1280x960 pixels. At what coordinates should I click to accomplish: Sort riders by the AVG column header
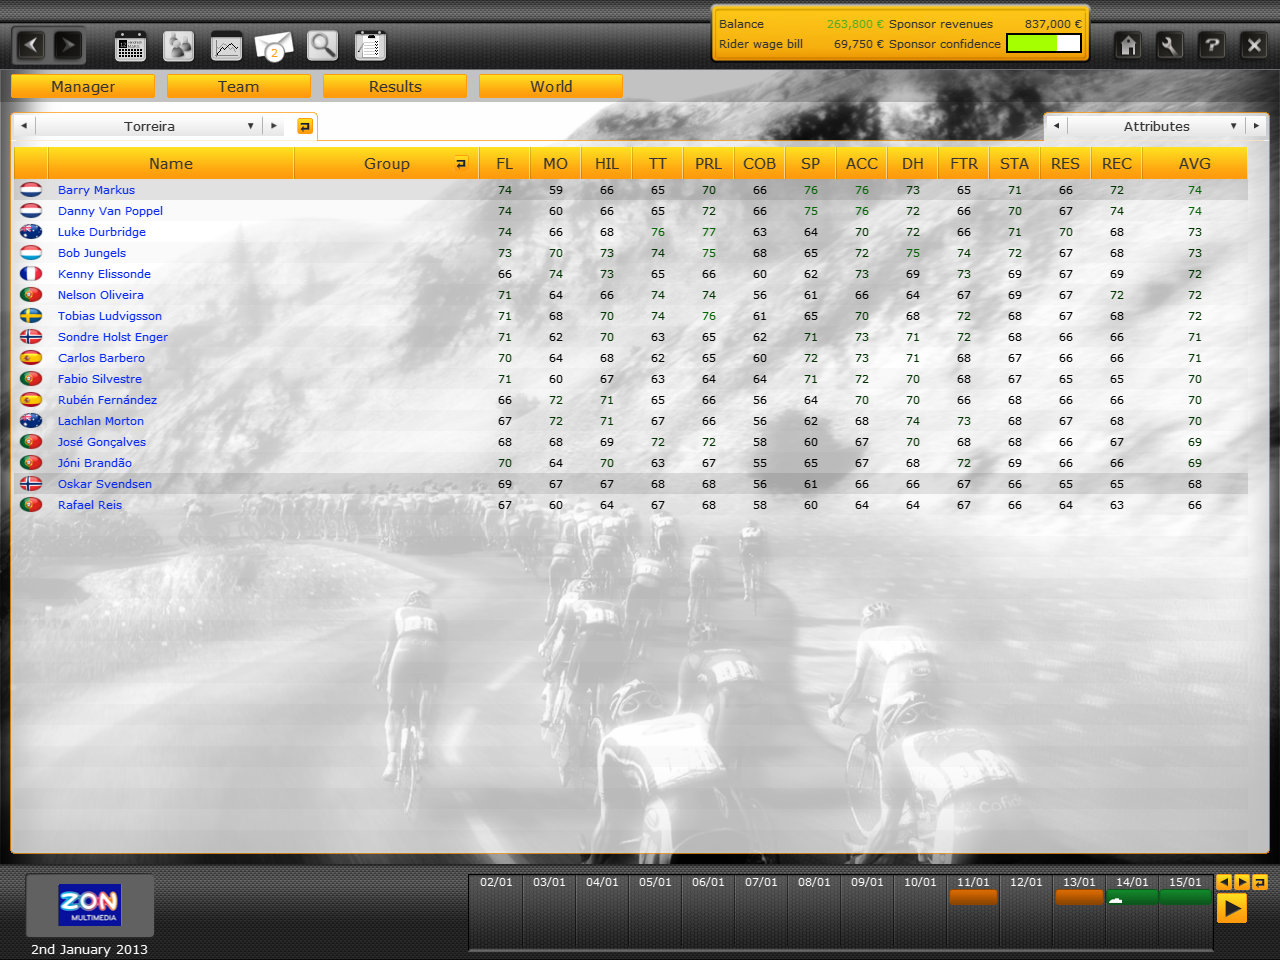pyautogui.click(x=1194, y=163)
